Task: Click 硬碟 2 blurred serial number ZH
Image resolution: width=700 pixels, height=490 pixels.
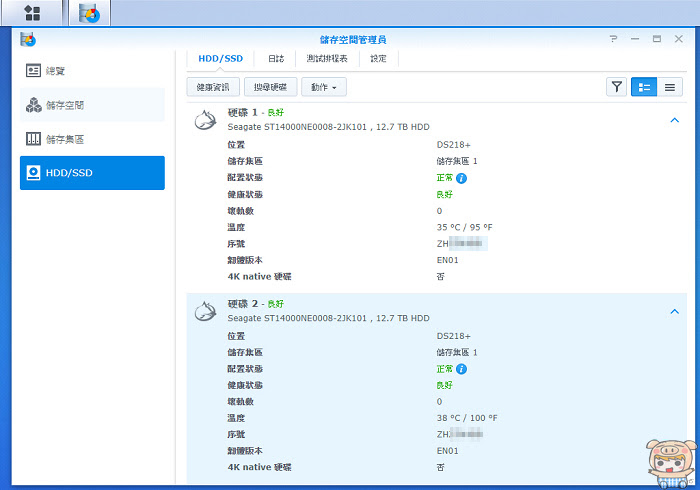Action: coord(460,434)
